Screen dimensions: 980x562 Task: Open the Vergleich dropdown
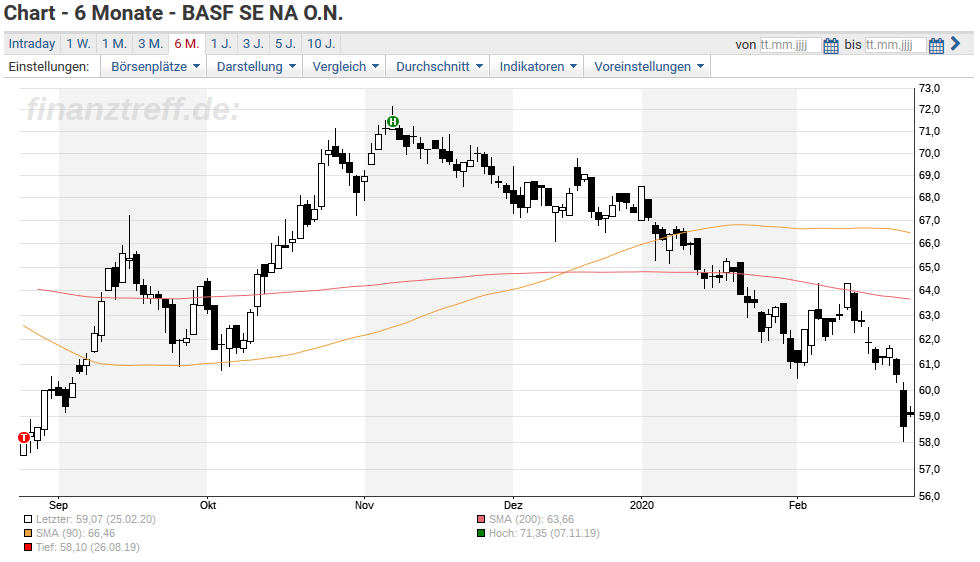(345, 66)
